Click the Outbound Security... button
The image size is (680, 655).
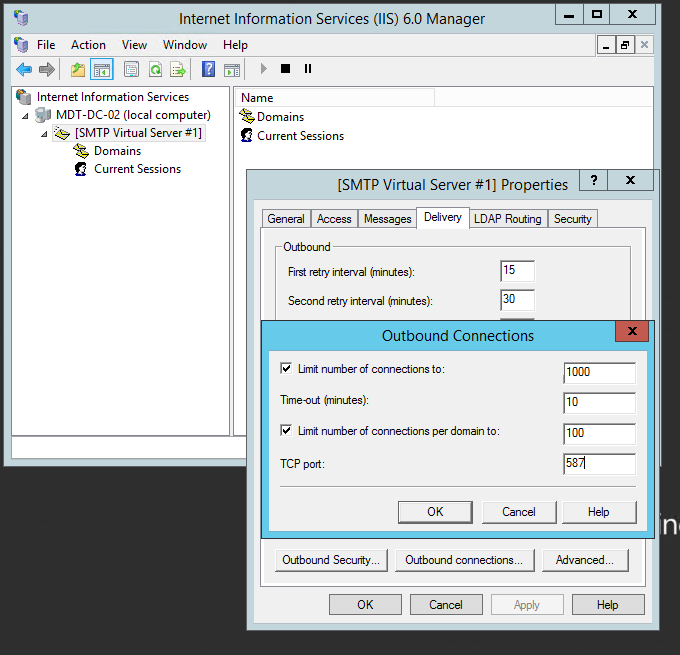[x=331, y=560]
